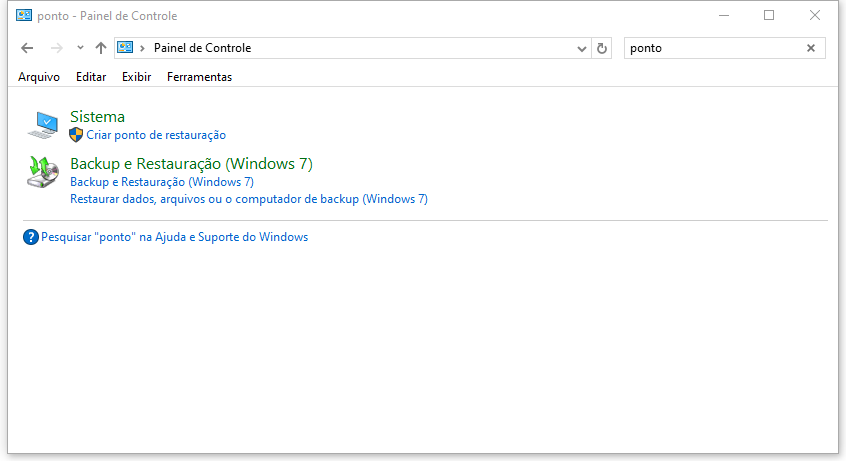Click the Backup e Restauração drive icon

(x=42, y=172)
